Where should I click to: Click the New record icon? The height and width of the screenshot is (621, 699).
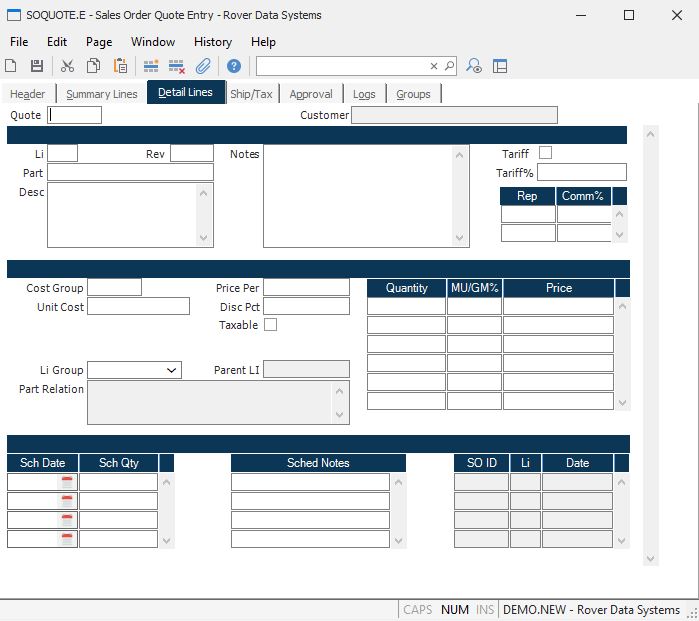pyautogui.click(x=11, y=66)
